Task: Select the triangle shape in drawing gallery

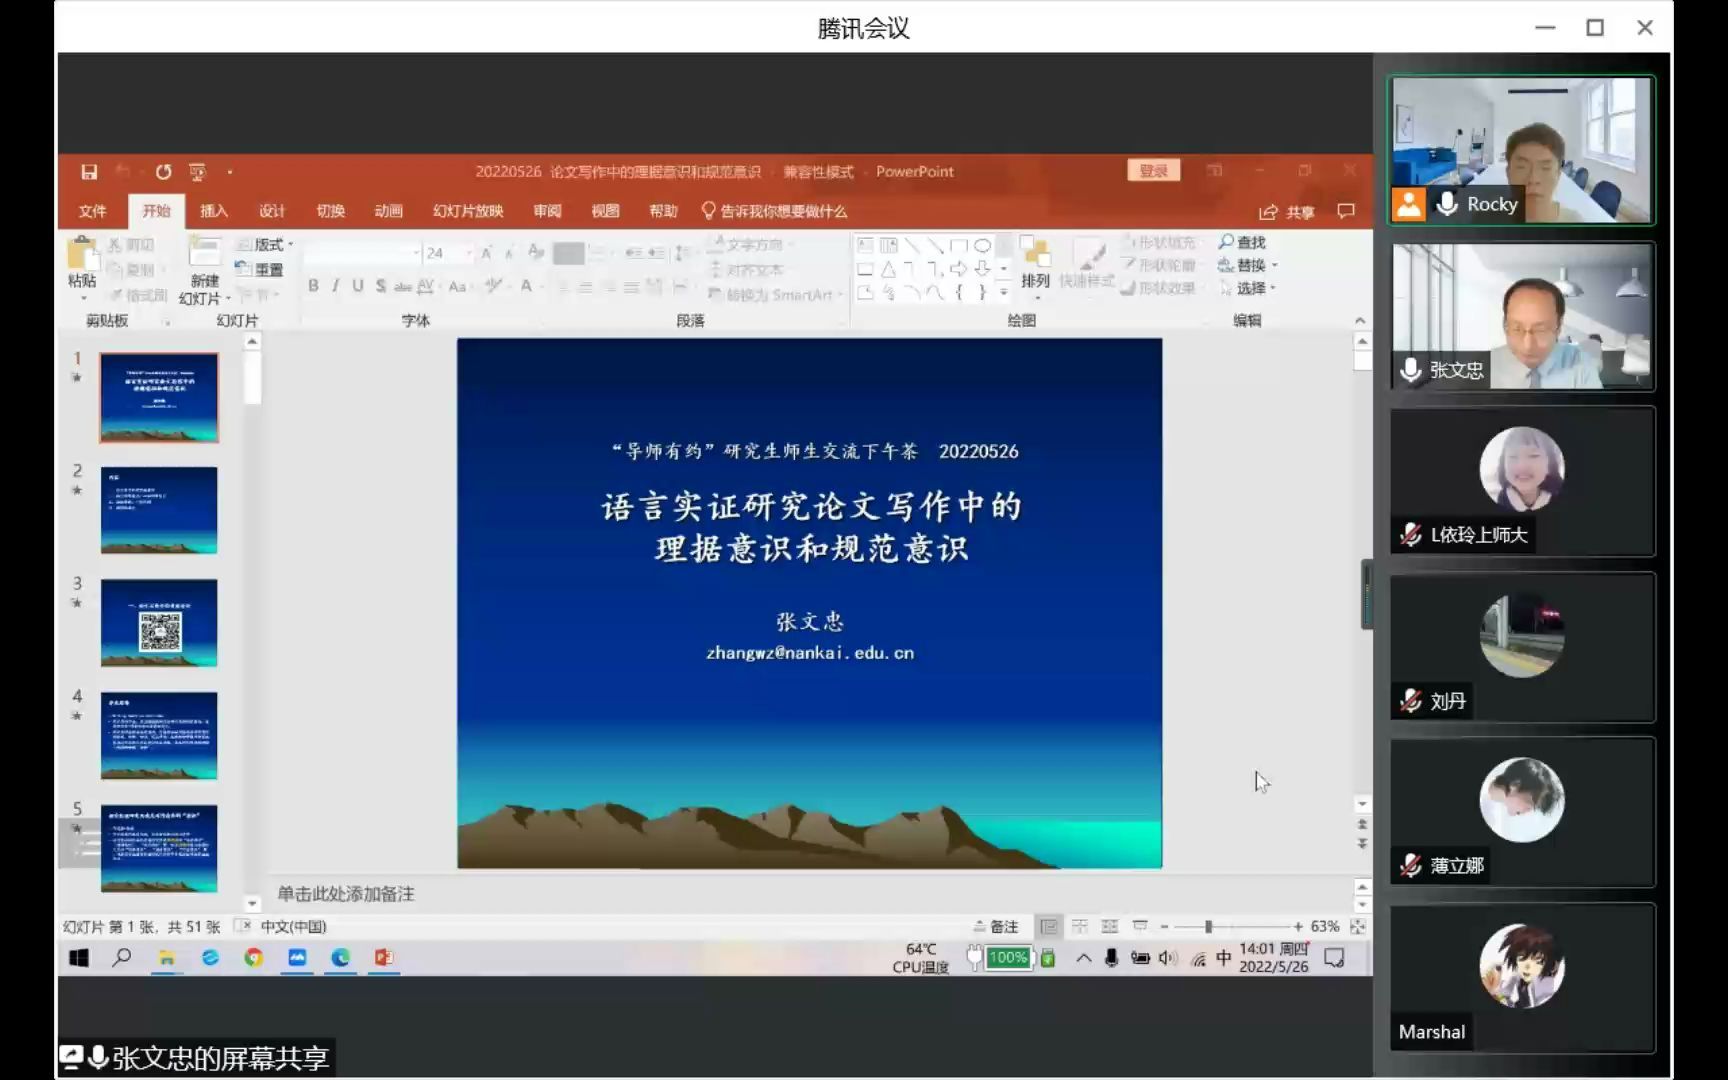Action: [888, 269]
